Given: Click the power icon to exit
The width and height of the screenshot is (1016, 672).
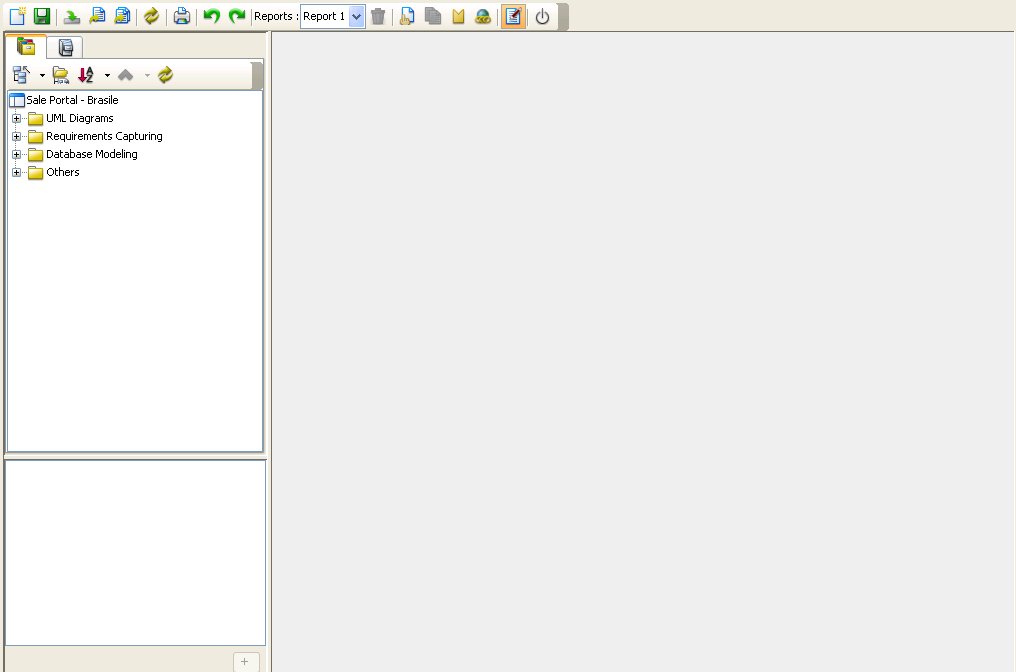Looking at the screenshot, I should [542, 16].
